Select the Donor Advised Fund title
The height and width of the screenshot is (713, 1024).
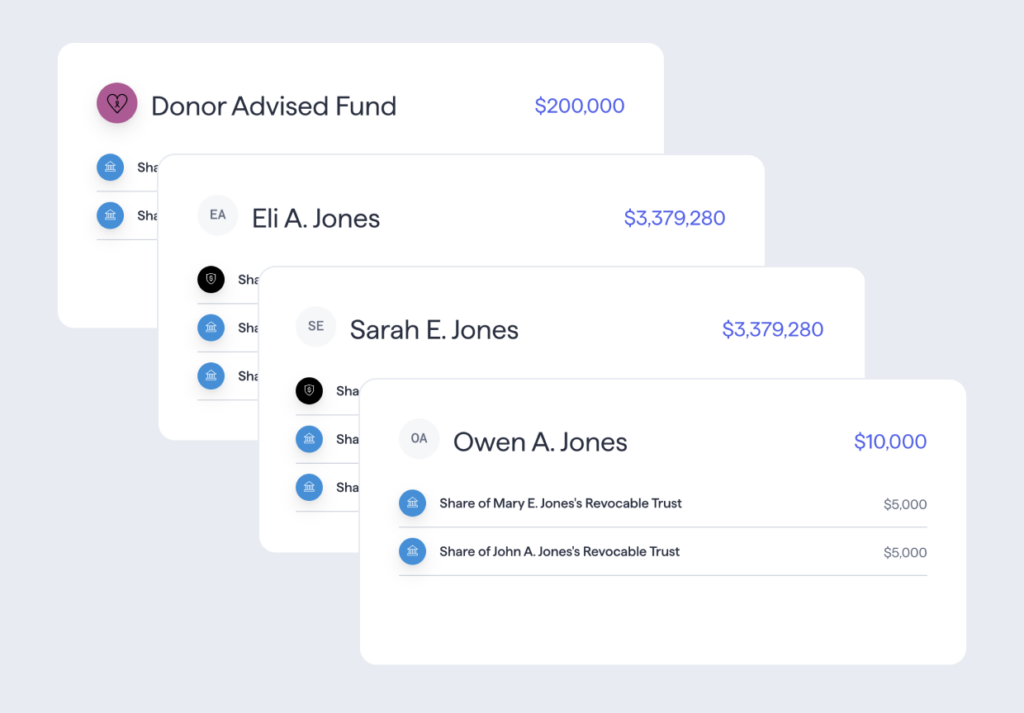pyautogui.click(x=274, y=106)
